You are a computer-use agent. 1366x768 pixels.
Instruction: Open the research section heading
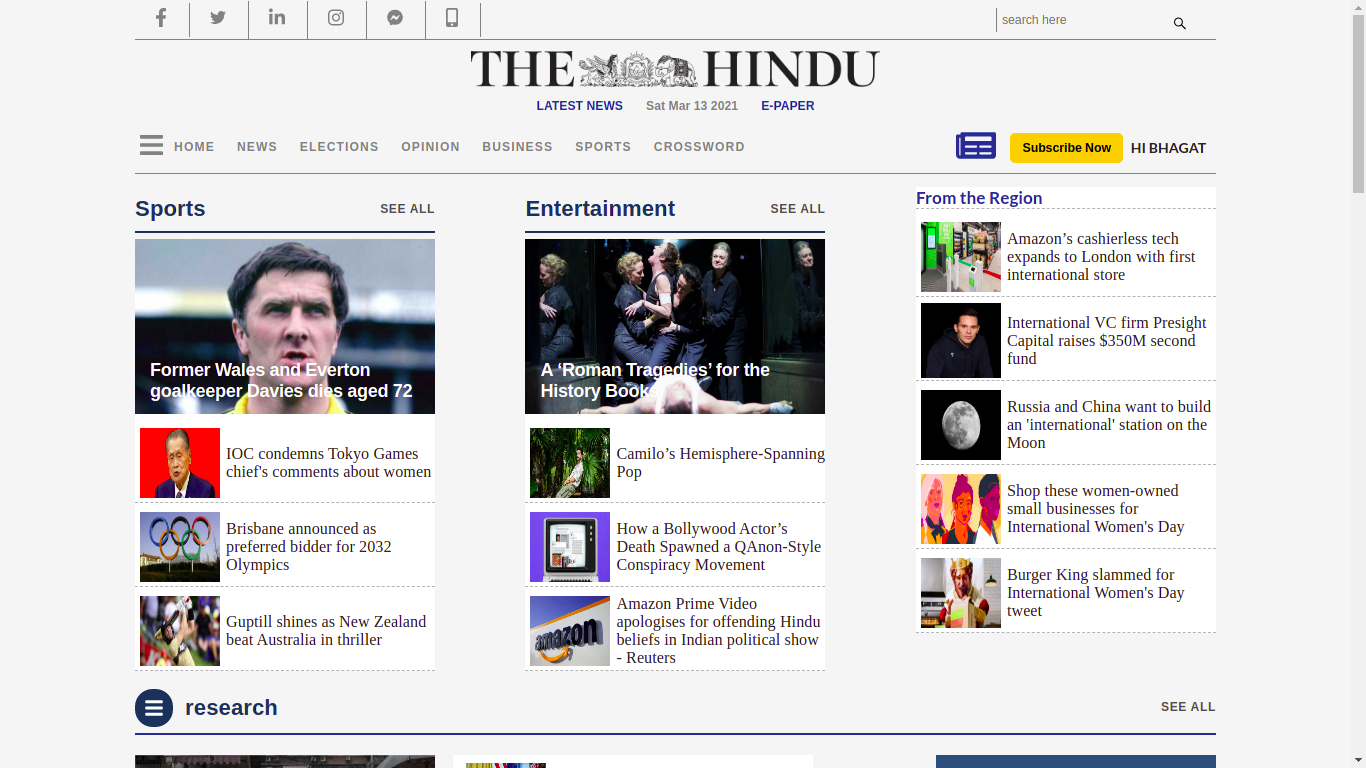(231, 708)
